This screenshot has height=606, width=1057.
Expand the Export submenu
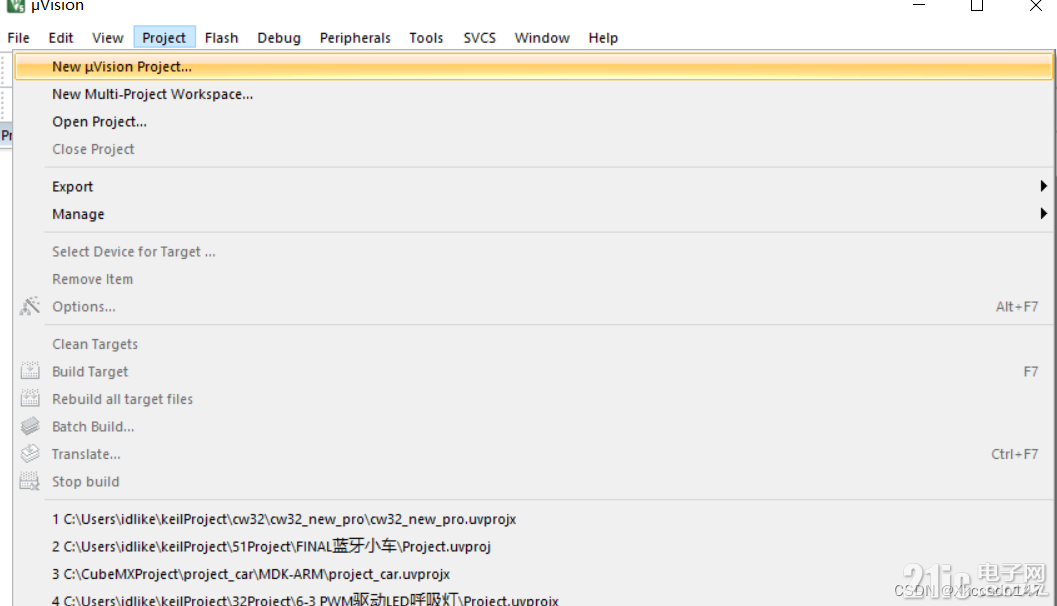pos(533,187)
